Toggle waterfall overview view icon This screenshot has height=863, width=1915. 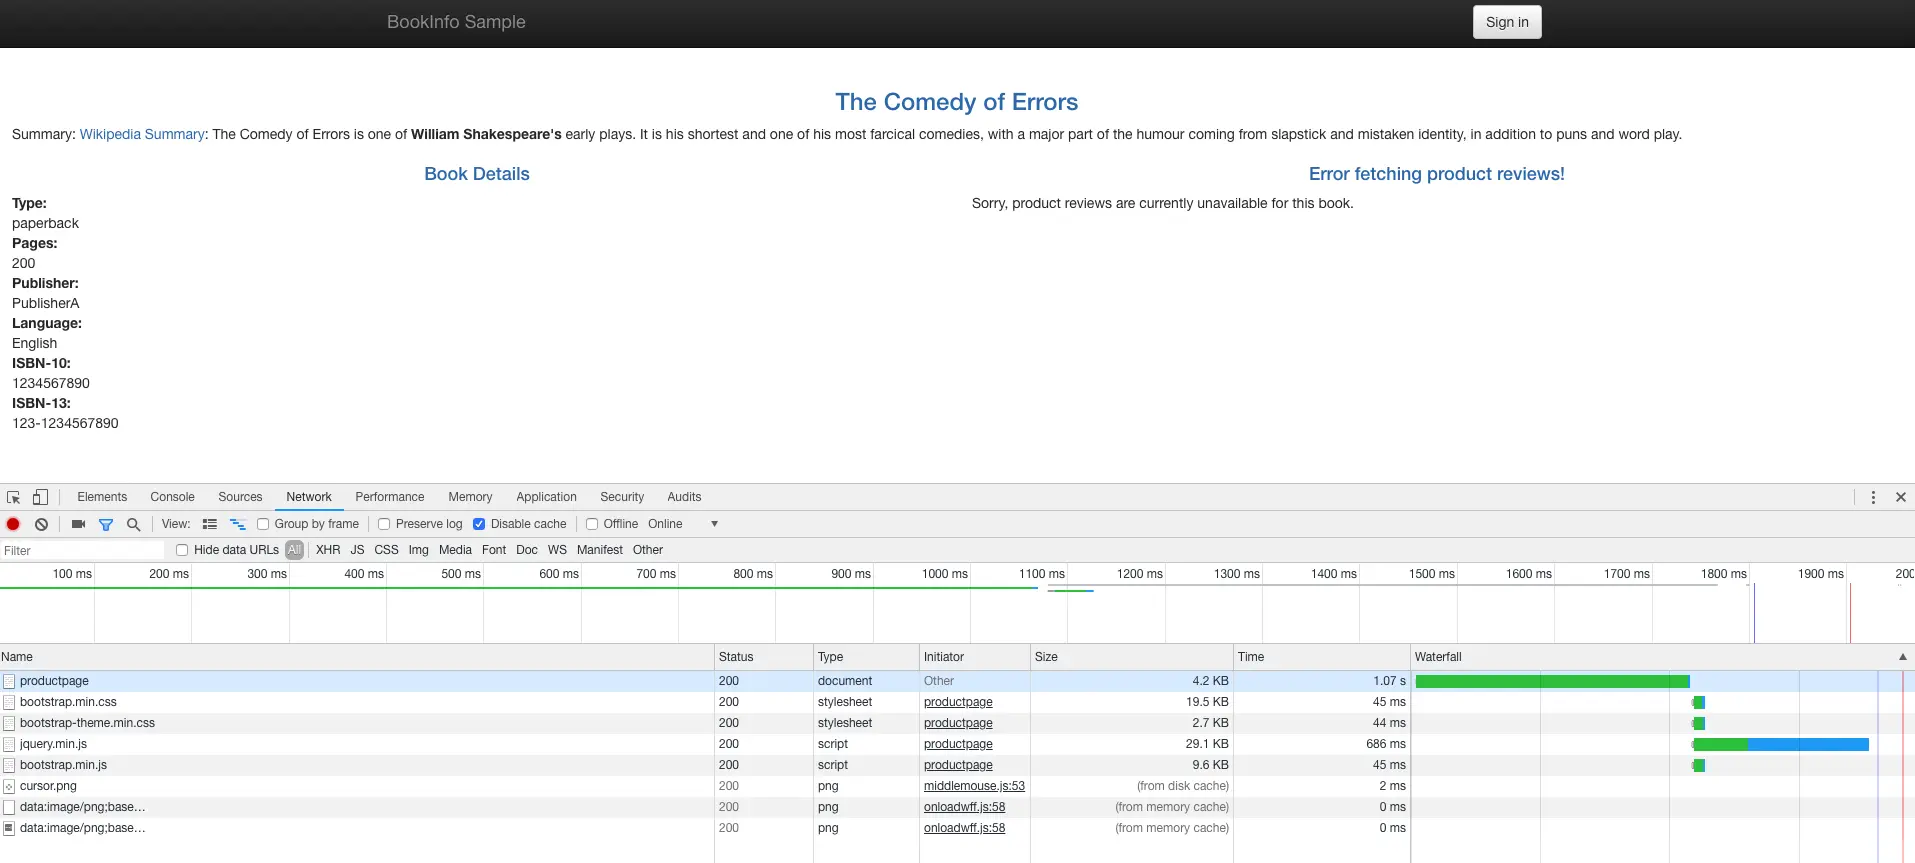point(238,524)
